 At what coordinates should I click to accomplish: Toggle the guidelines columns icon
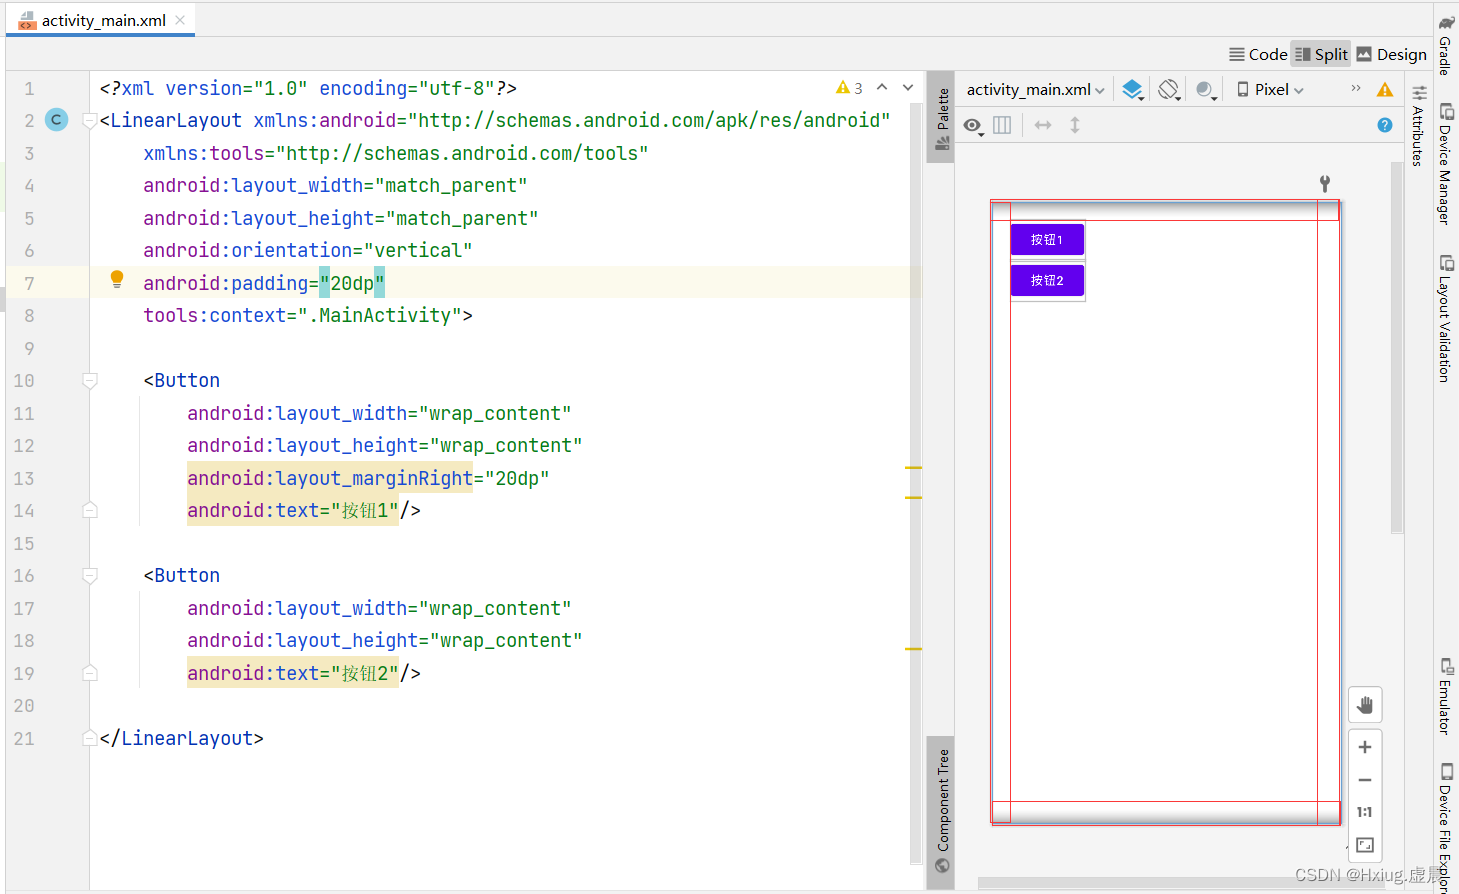[1002, 125]
